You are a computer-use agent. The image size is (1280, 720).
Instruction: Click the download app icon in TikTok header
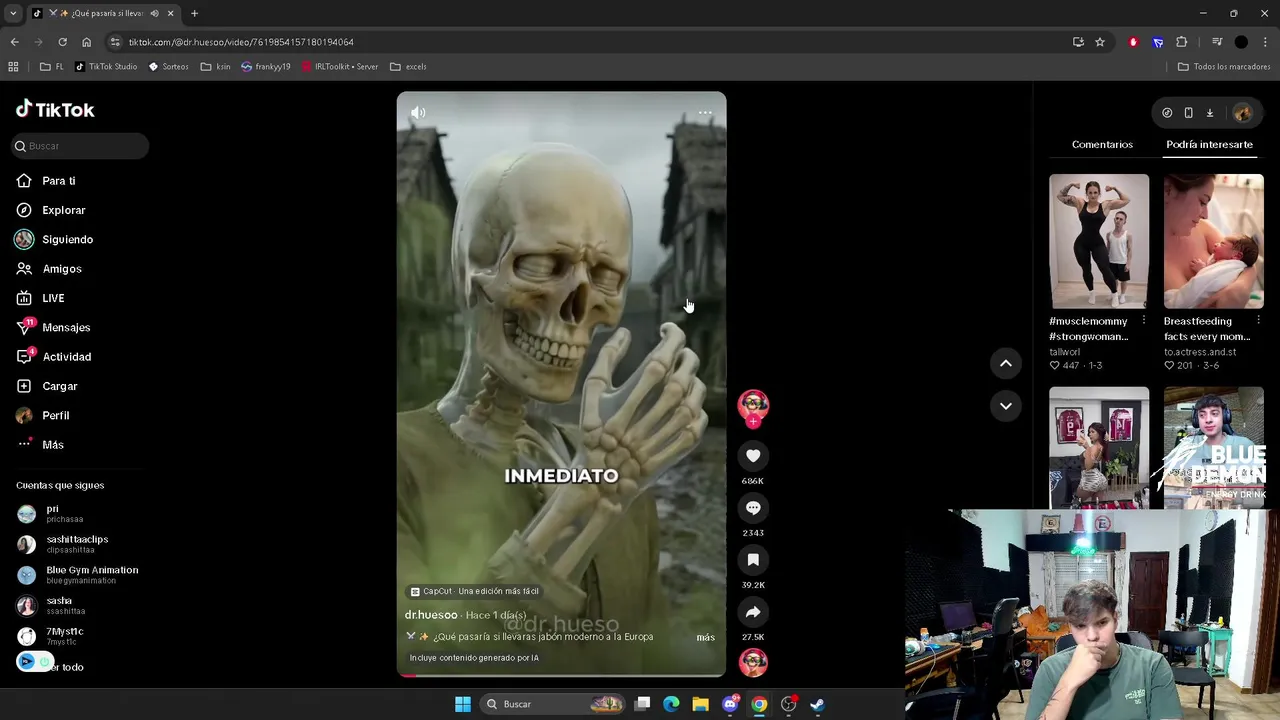tap(1209, 113)
